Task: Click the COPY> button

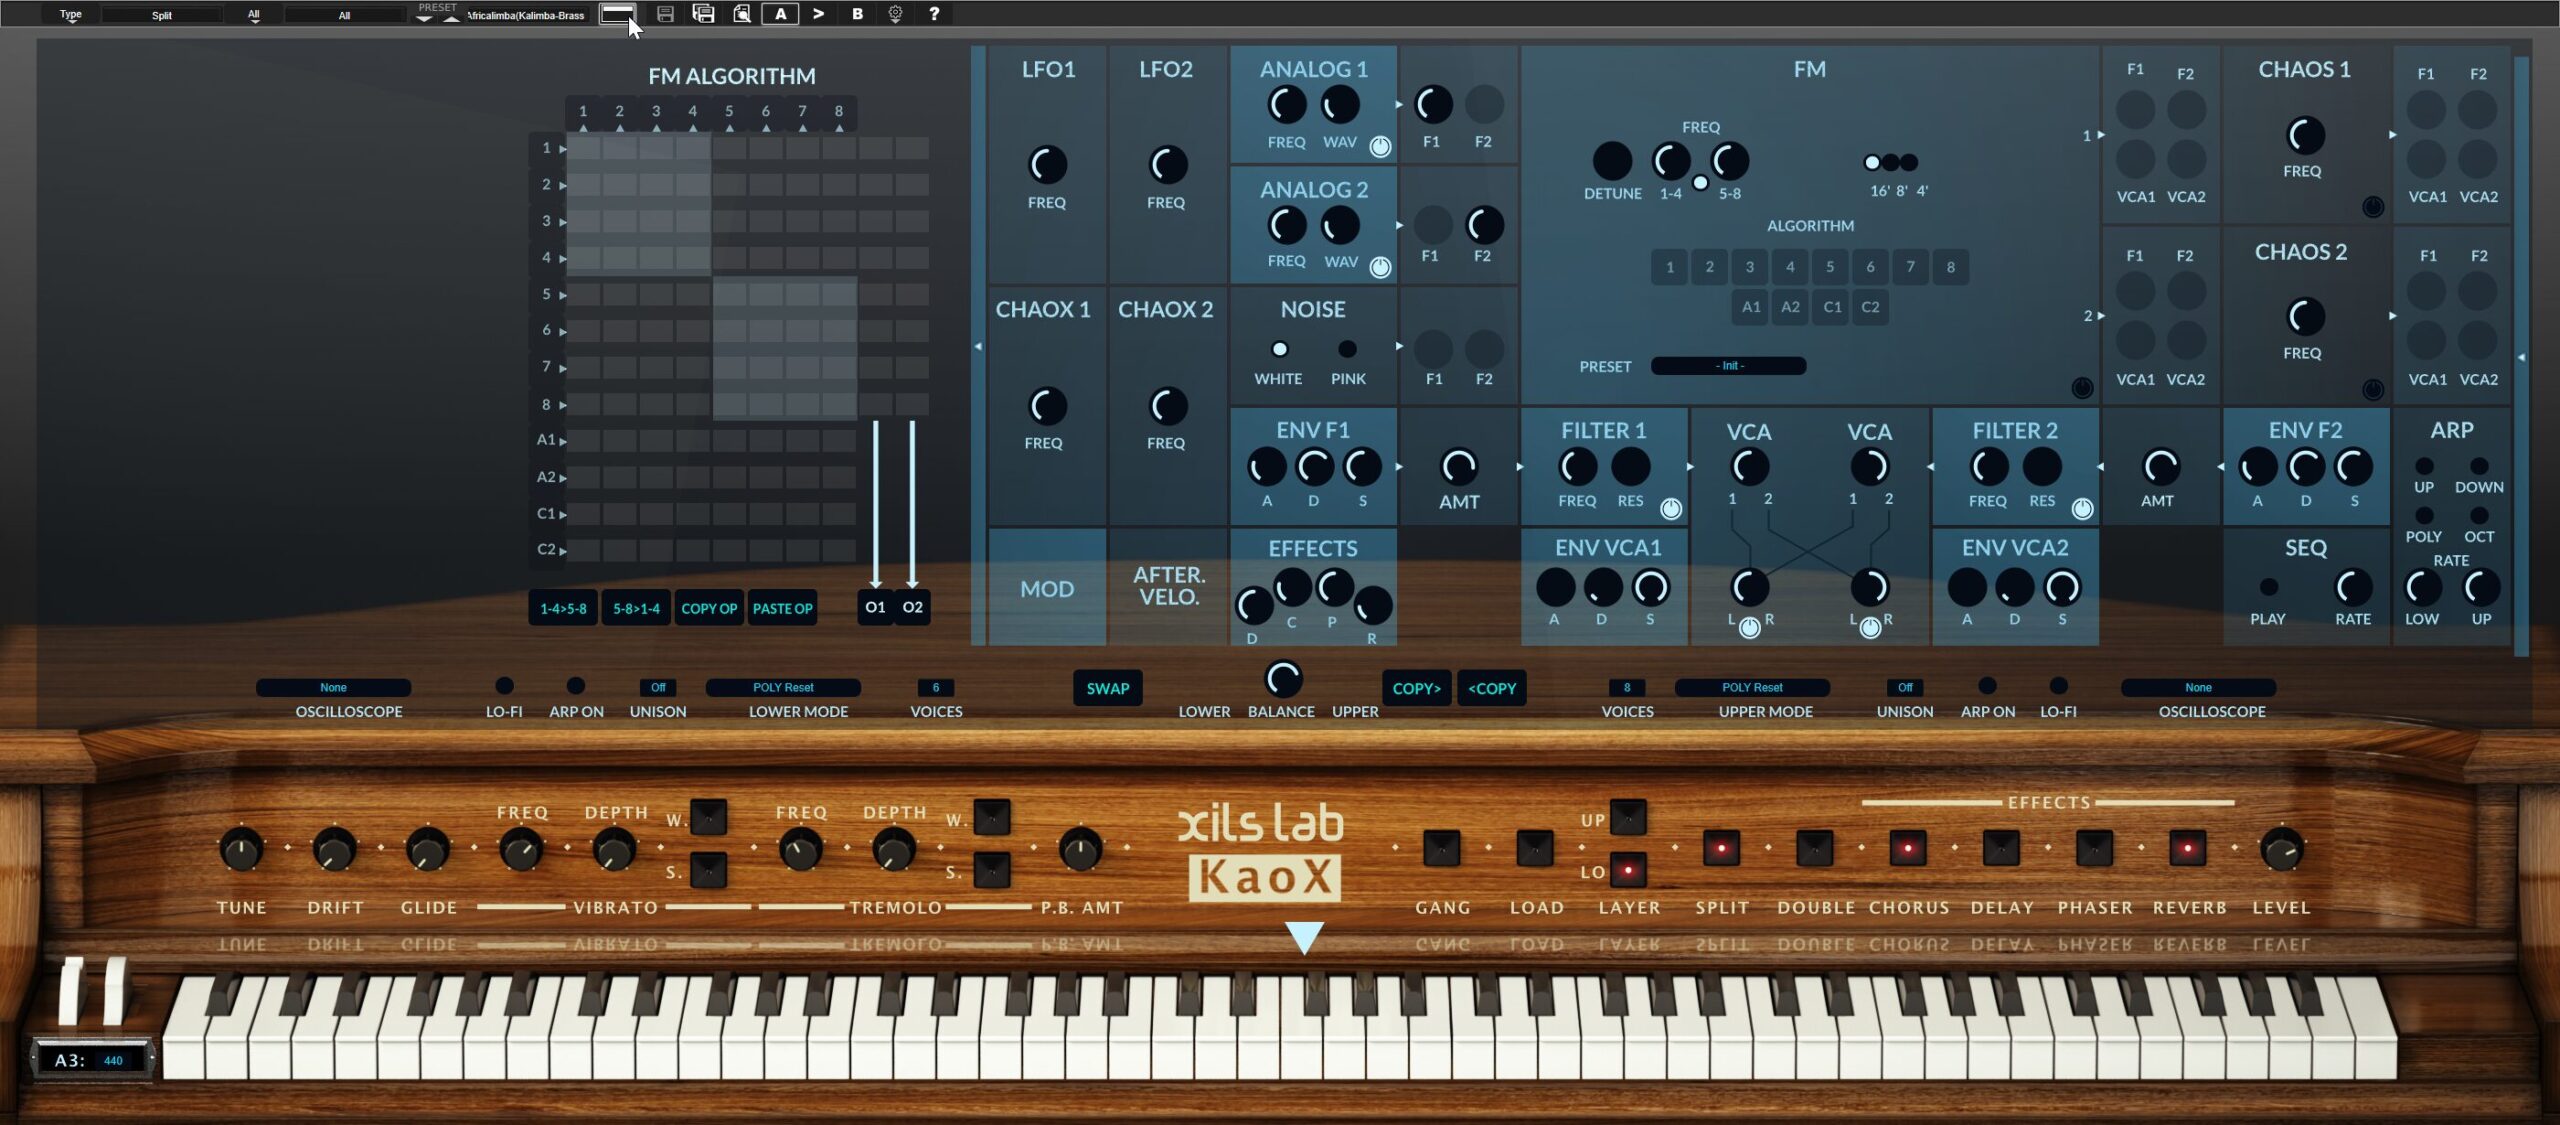Action: click(x=1417, y=689)
